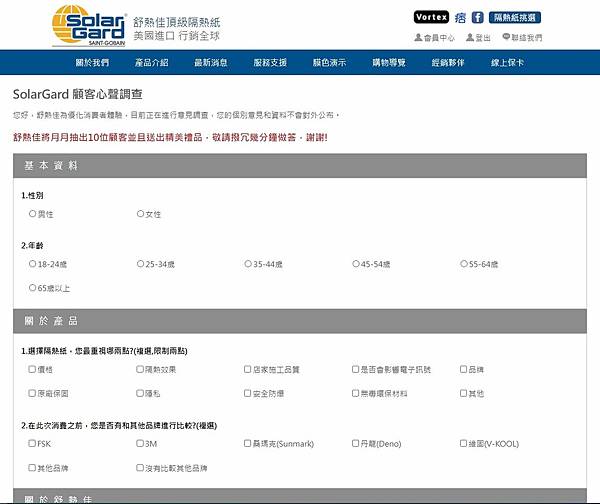This screenshot has width=600, height=504.
Task: Click the 隔熱紙挑選 button
Action: [x=515, y=18]
